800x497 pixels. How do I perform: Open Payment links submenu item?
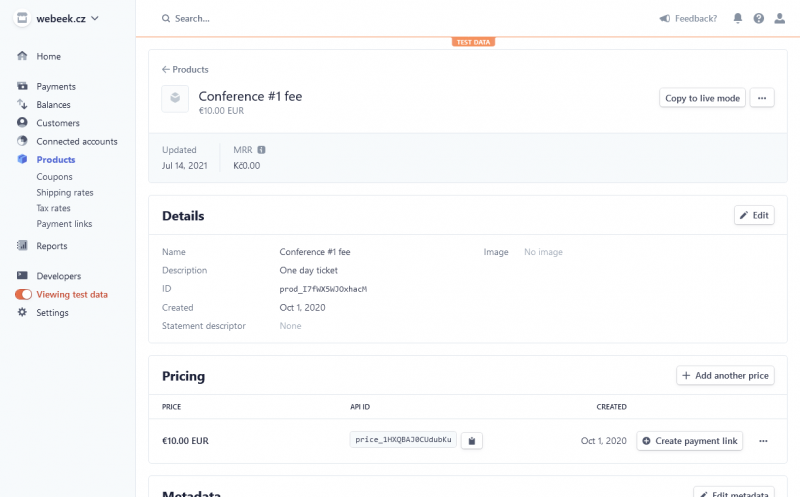tap(64, 223)
